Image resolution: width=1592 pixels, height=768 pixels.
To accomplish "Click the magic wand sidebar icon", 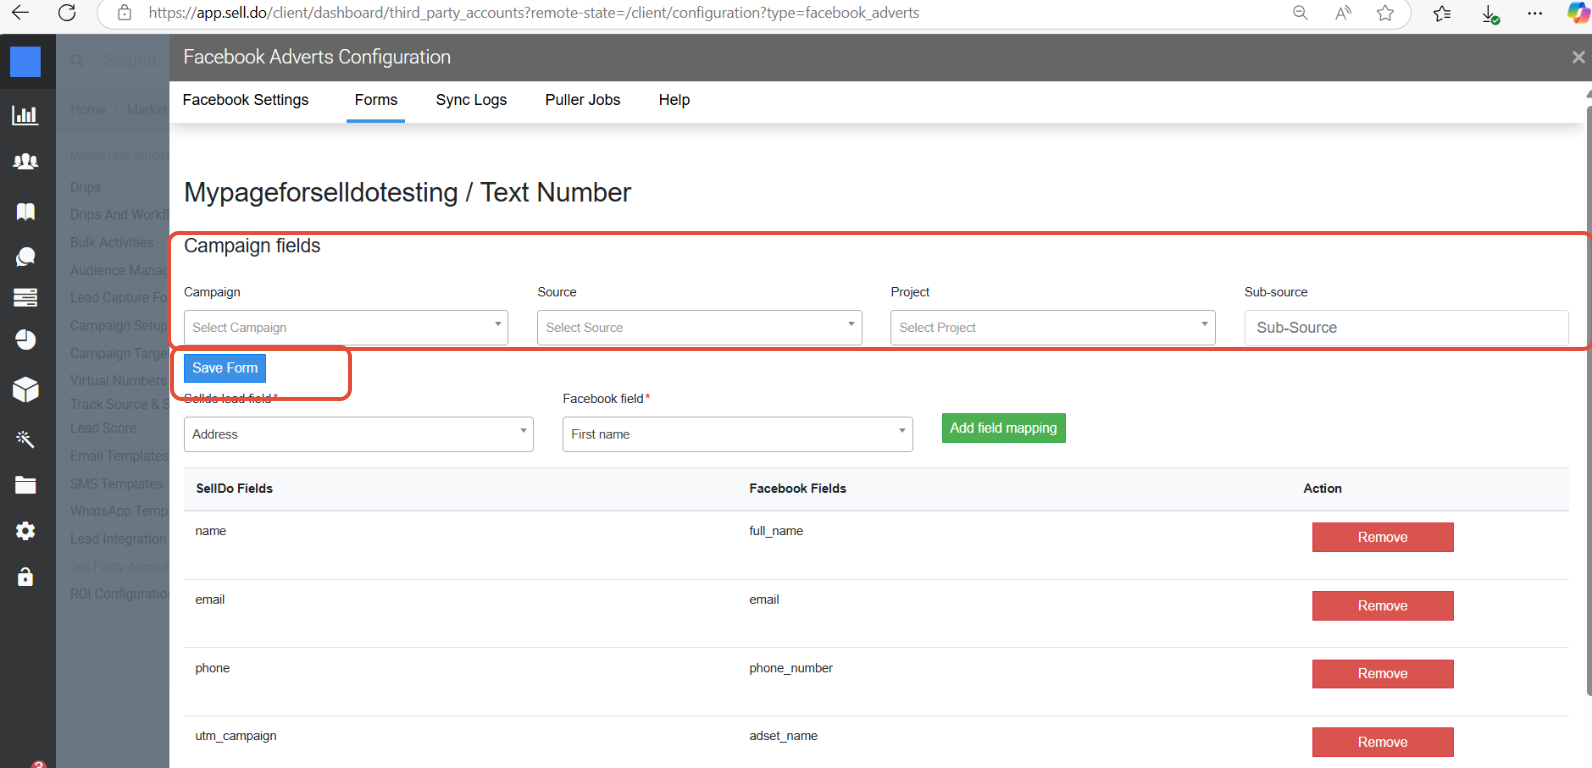I will coord(25,439).
